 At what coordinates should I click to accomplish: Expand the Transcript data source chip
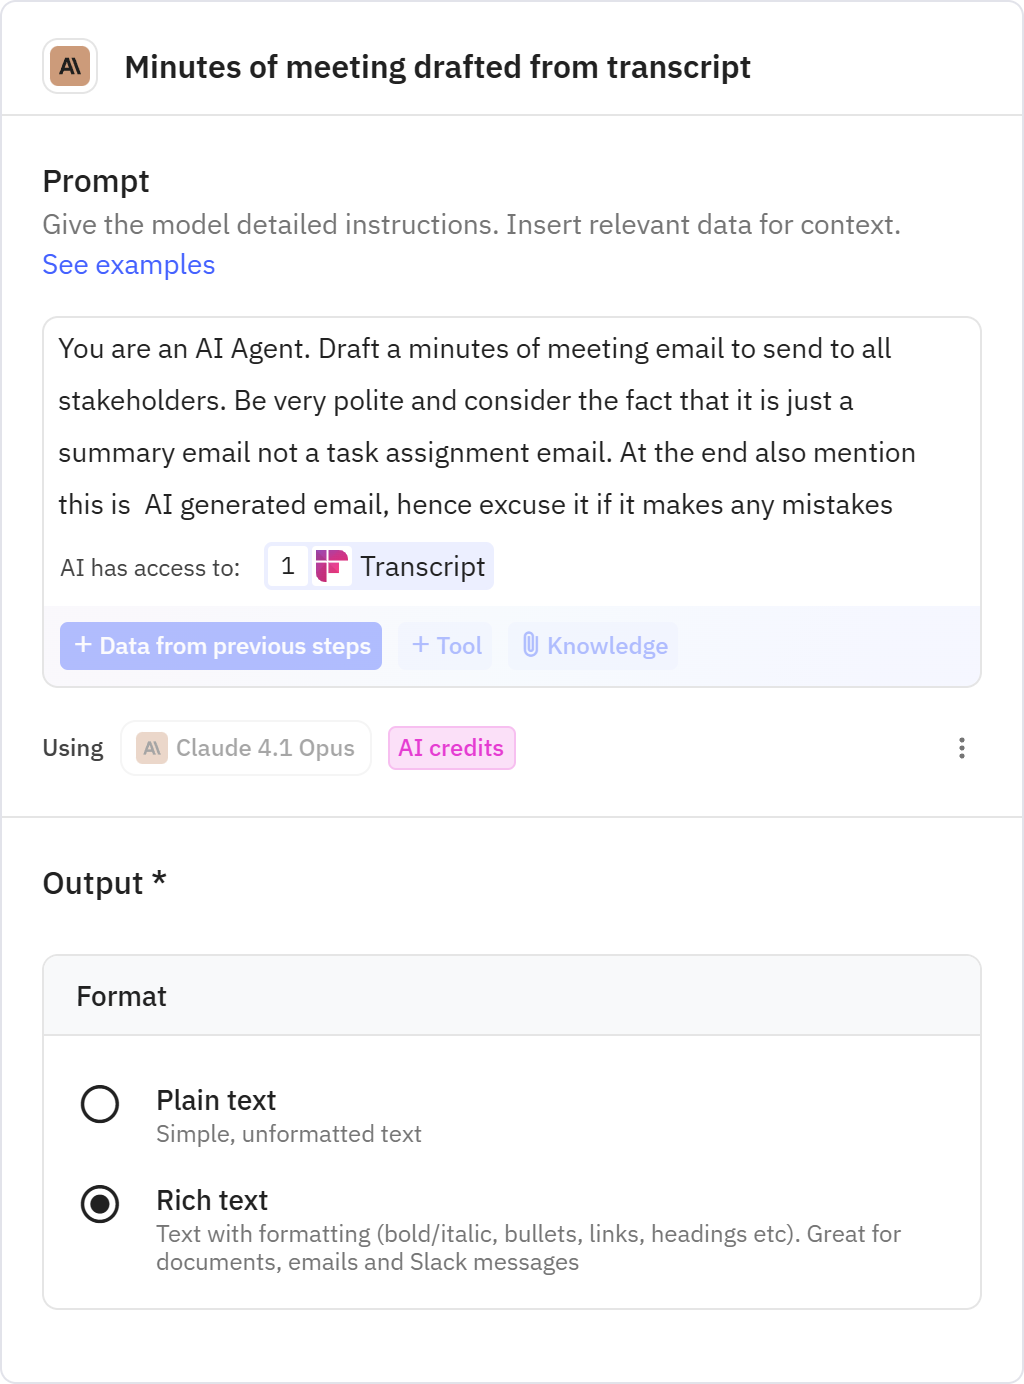pyautogui.click(x=377, y=566)
